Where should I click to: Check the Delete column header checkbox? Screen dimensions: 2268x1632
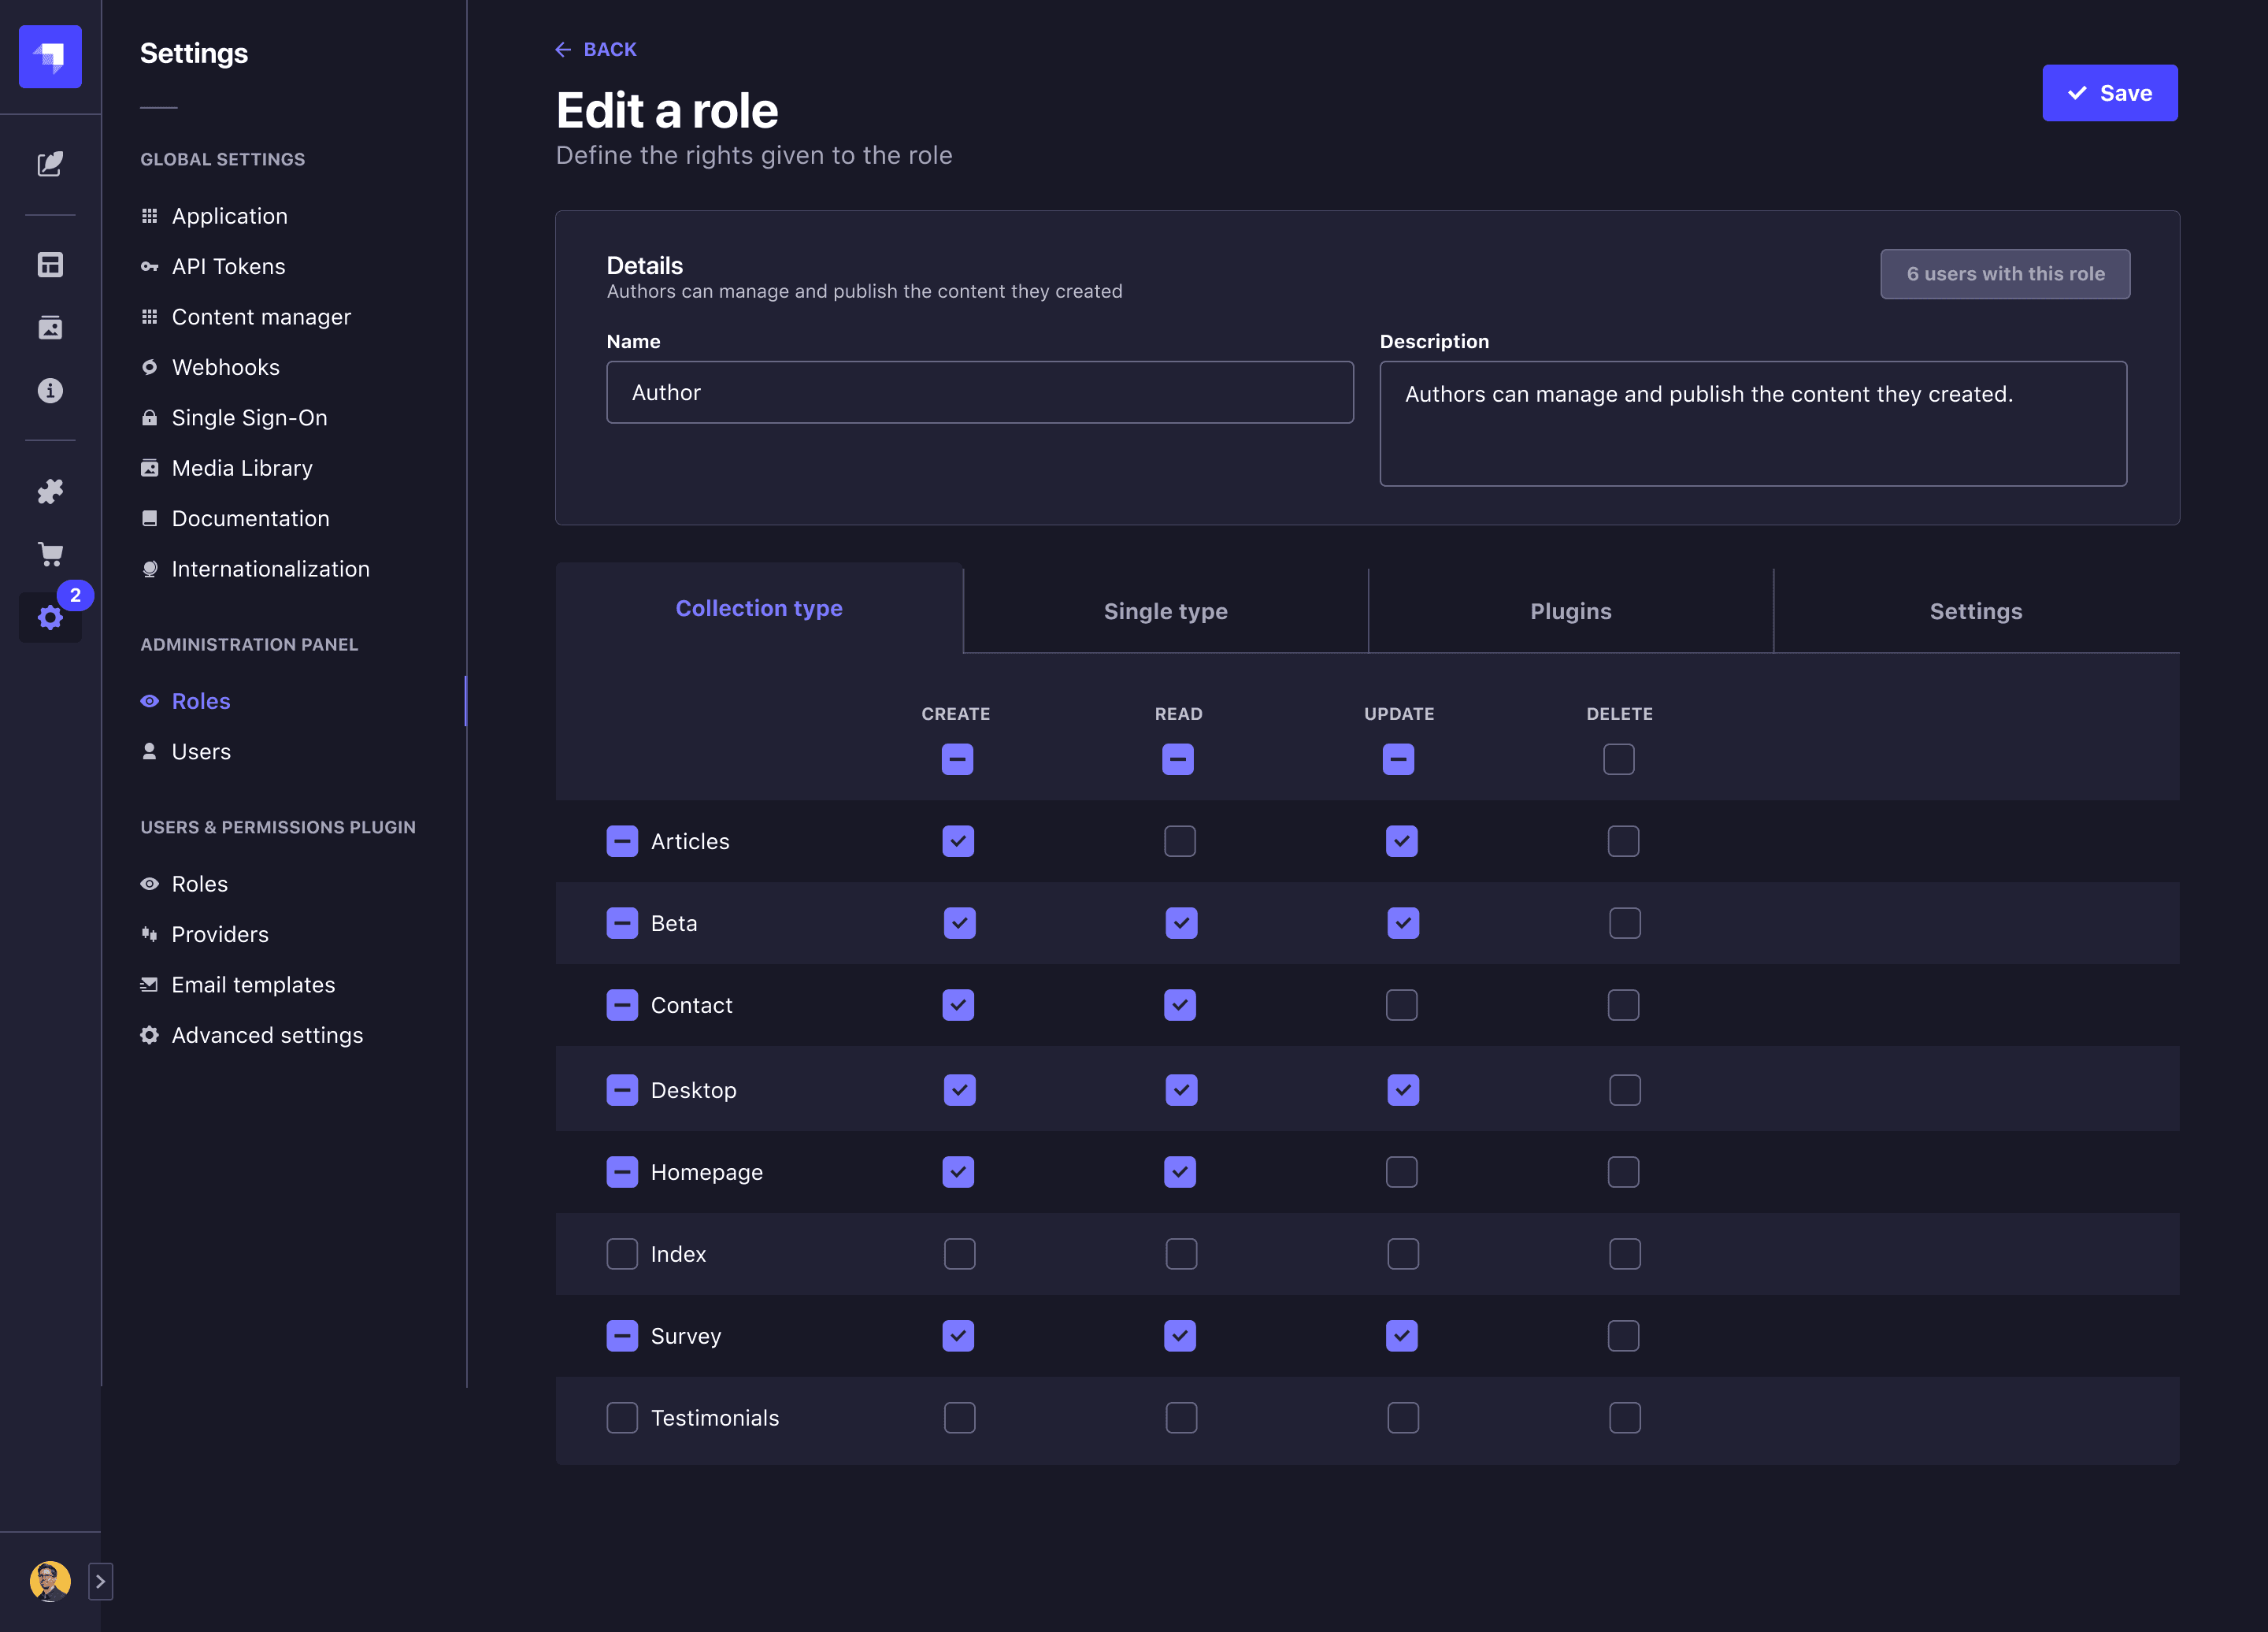coord(1618,759)
